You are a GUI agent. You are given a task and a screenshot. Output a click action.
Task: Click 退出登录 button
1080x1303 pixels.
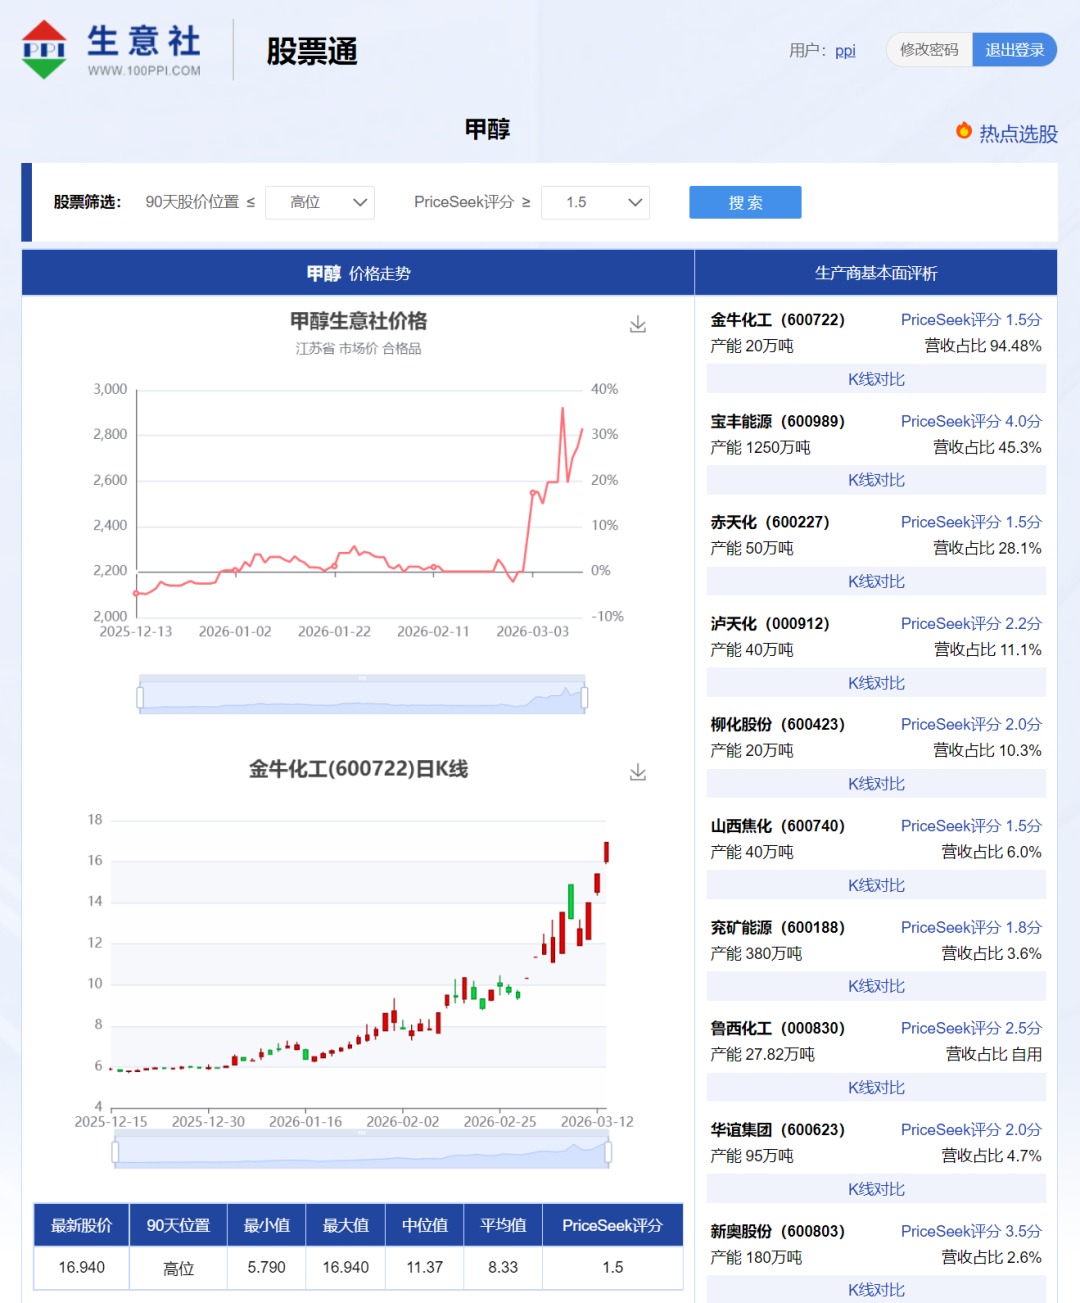1014,50
